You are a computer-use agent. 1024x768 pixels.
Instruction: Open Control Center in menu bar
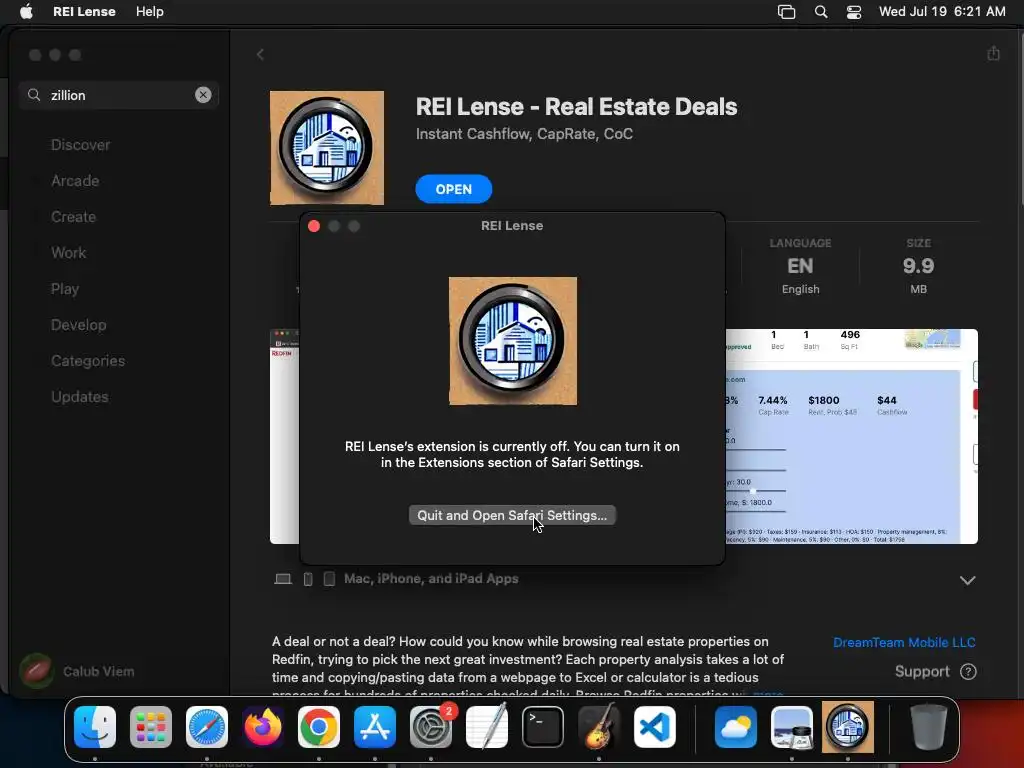pos(854,12)
